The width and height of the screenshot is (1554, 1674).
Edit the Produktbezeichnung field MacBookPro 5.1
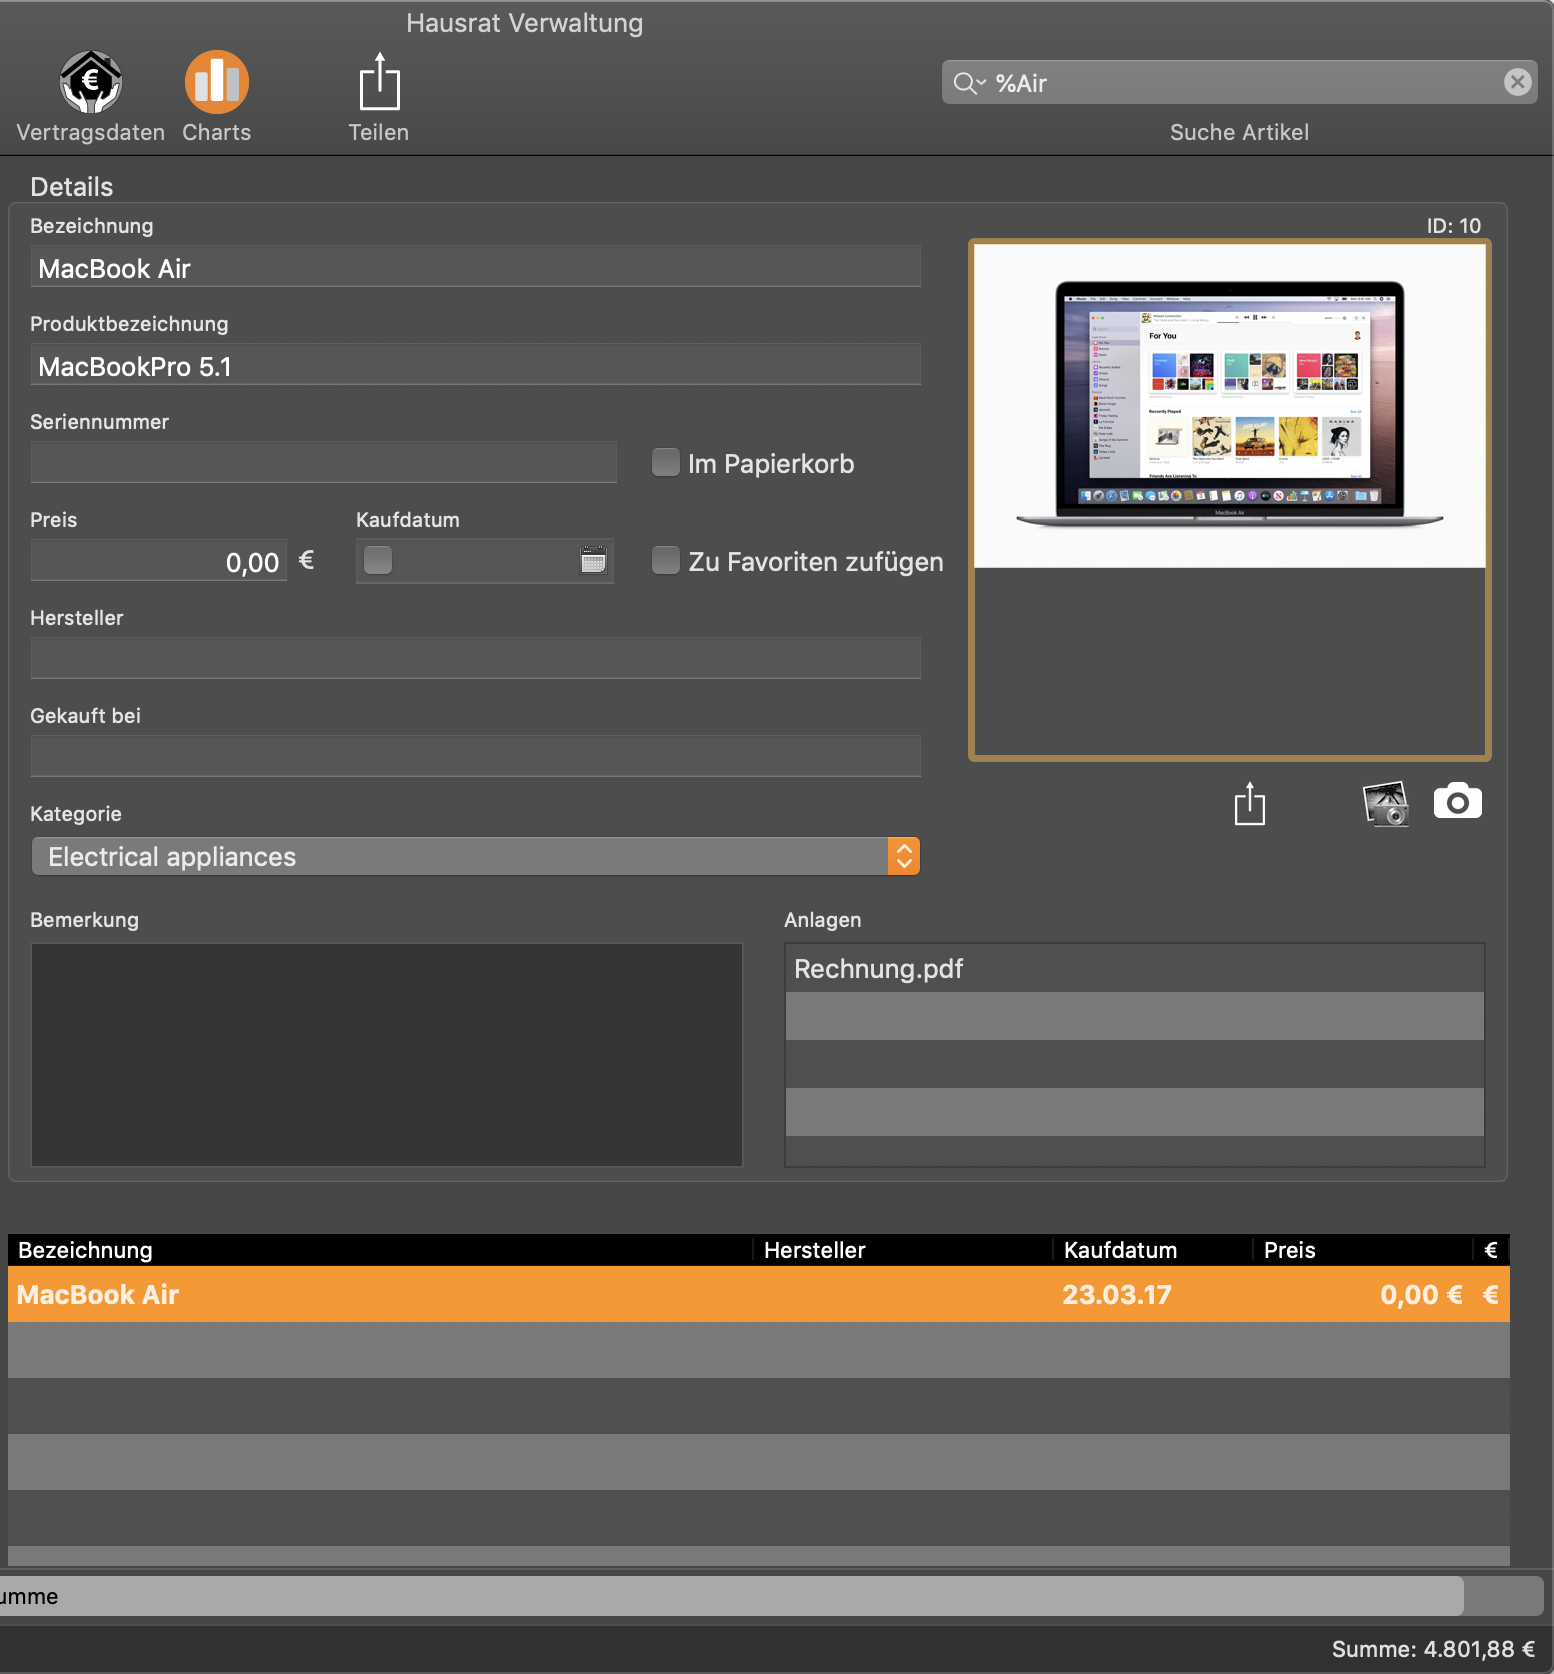click(x=476, y=365)
